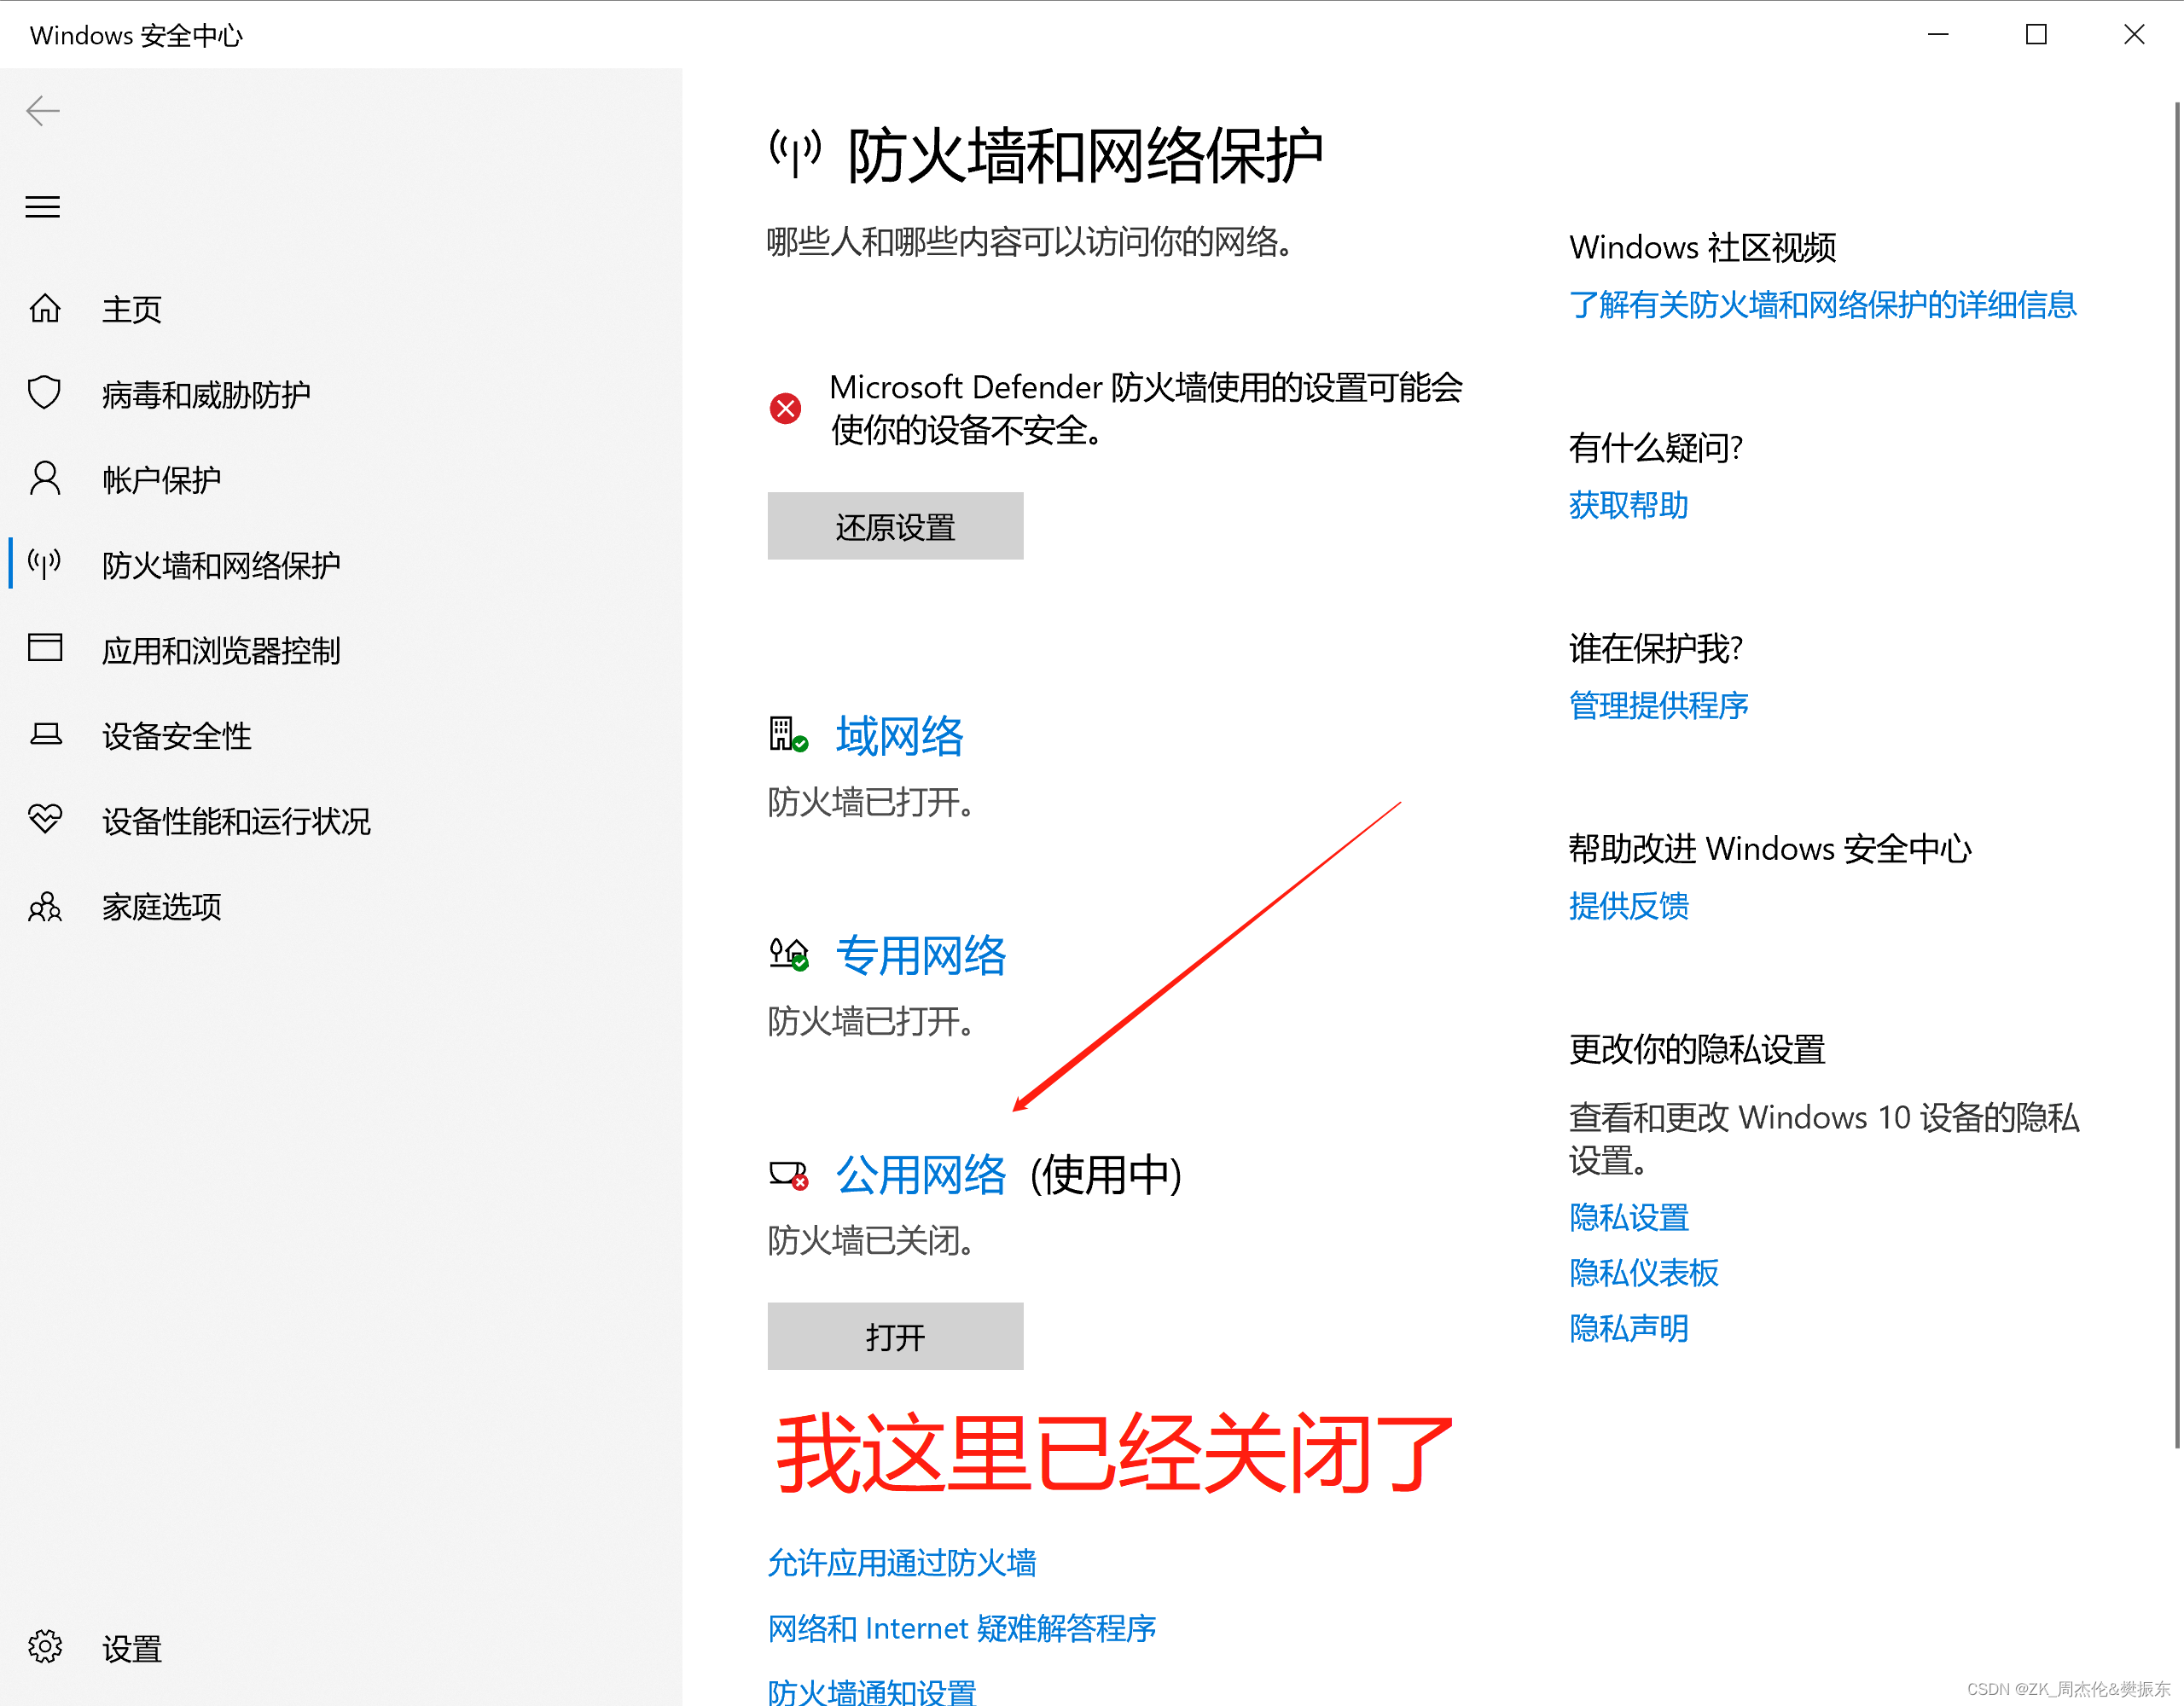Click the home icon beside 主页
Screen dimensions: 2184x1706
(45, 308)
